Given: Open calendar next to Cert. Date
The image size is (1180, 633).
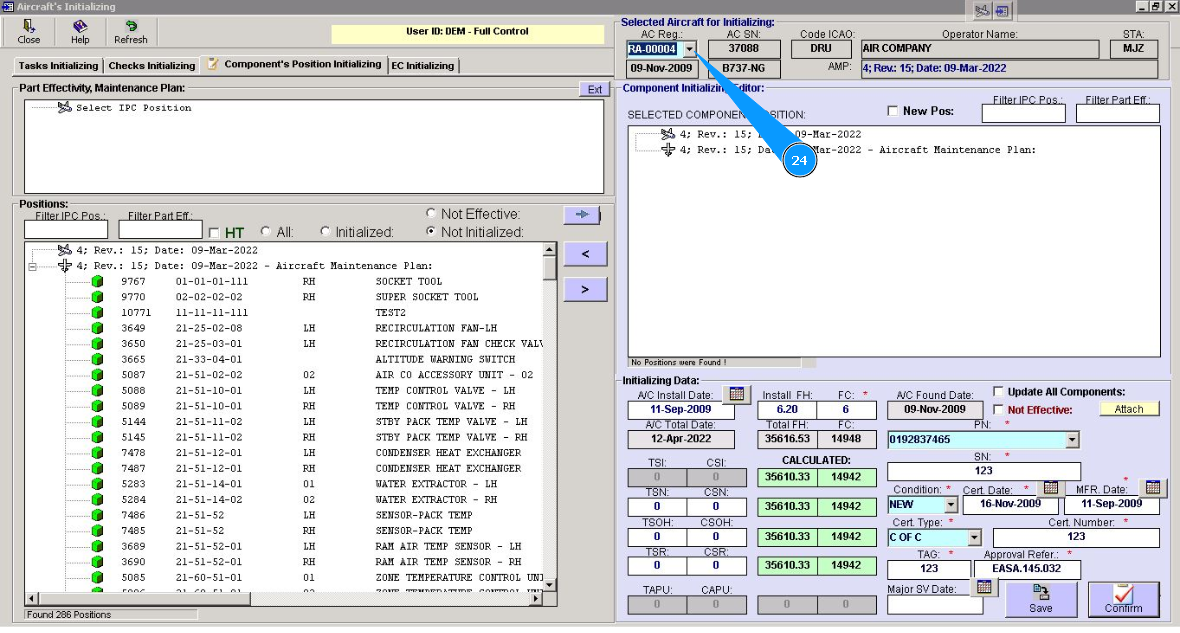Looking at the screenshot, I should pos(1050,487).
